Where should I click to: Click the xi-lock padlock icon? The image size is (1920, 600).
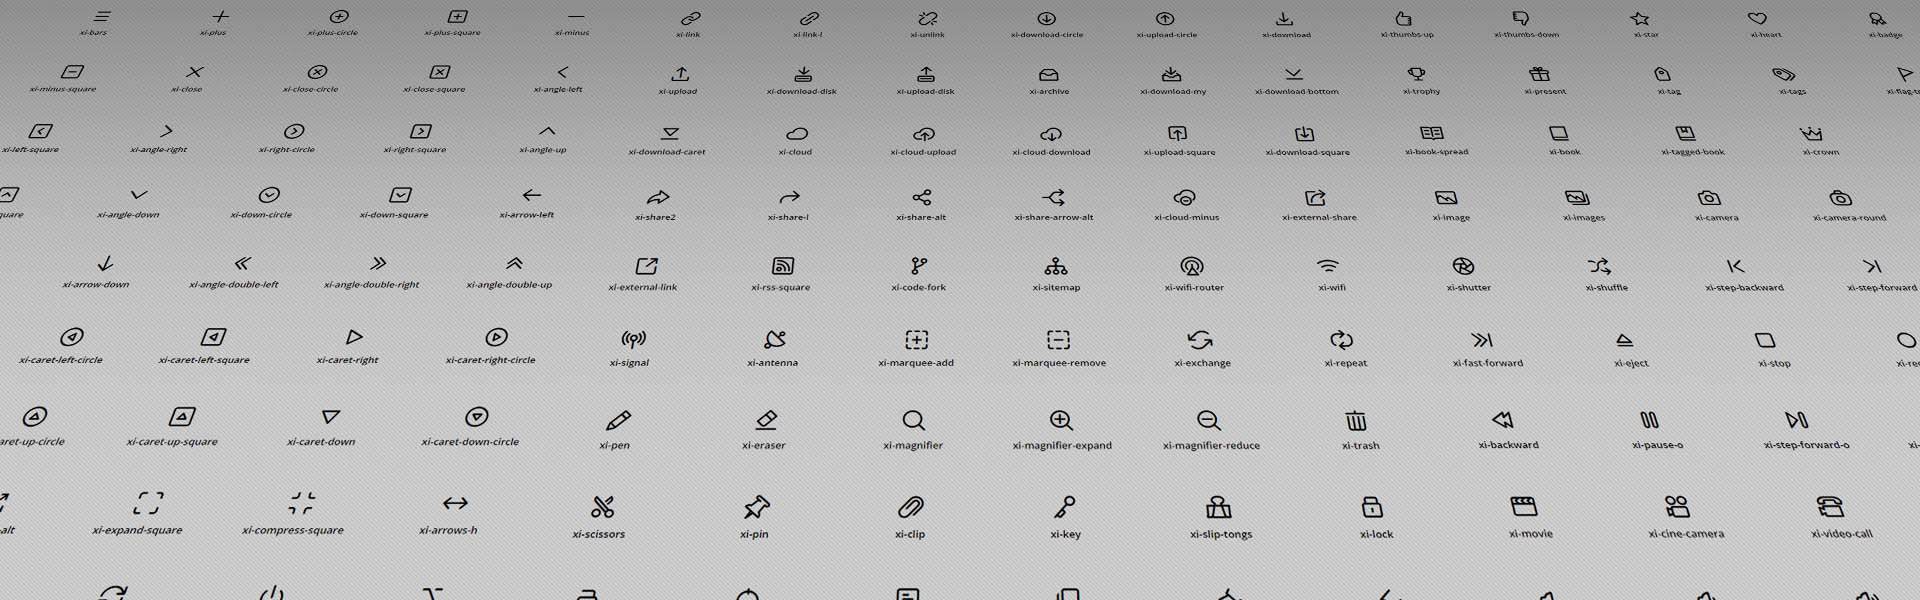(1372, 507)
